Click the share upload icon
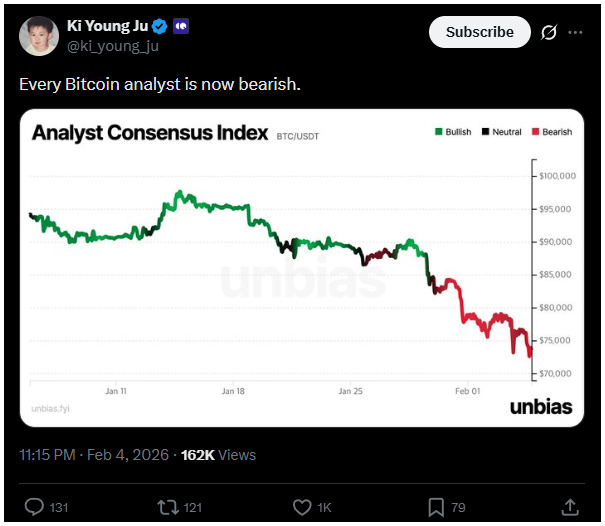Screen dimensions: 605x526 (x=570, y=507)
